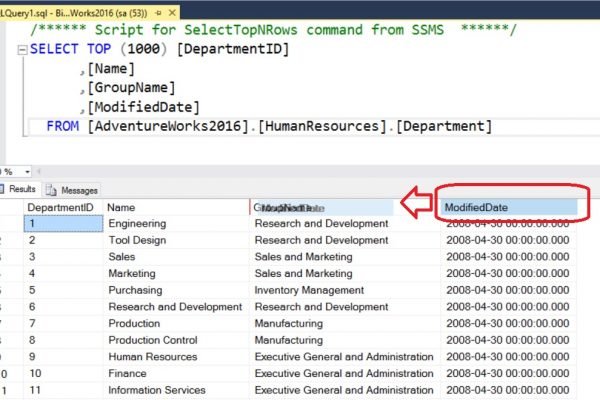Click the ModifiedDate column header

[509, 207]
